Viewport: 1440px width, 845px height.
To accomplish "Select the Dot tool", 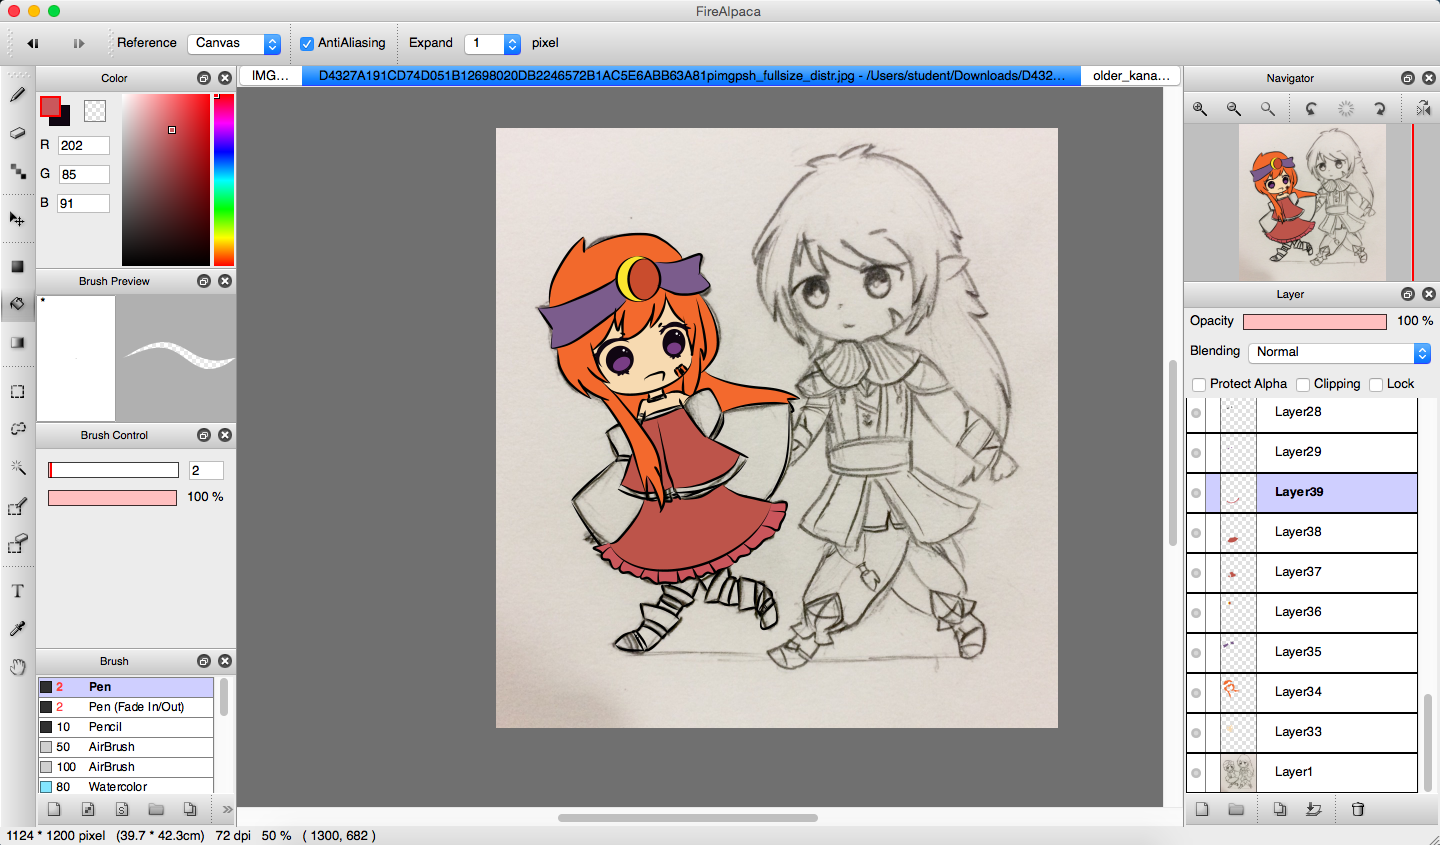I will point(17,171).
